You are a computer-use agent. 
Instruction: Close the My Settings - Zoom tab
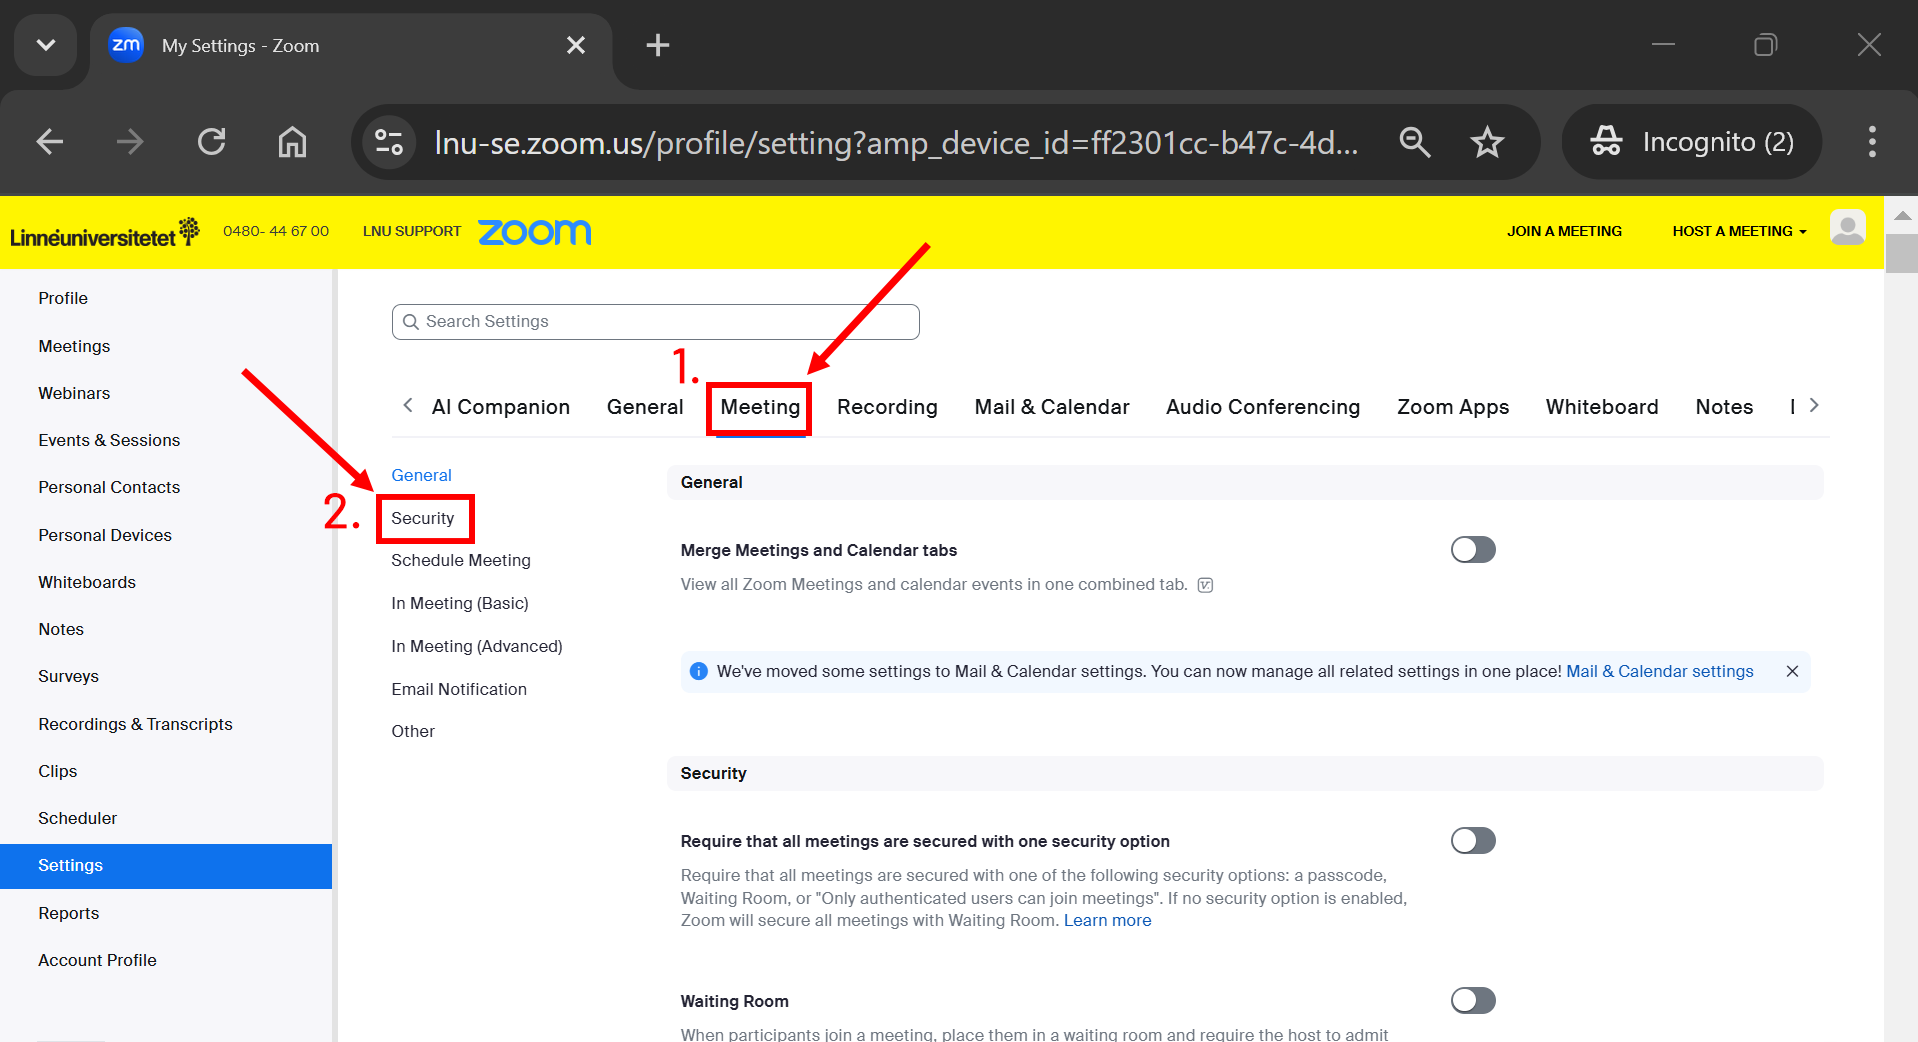click(576, 45)
